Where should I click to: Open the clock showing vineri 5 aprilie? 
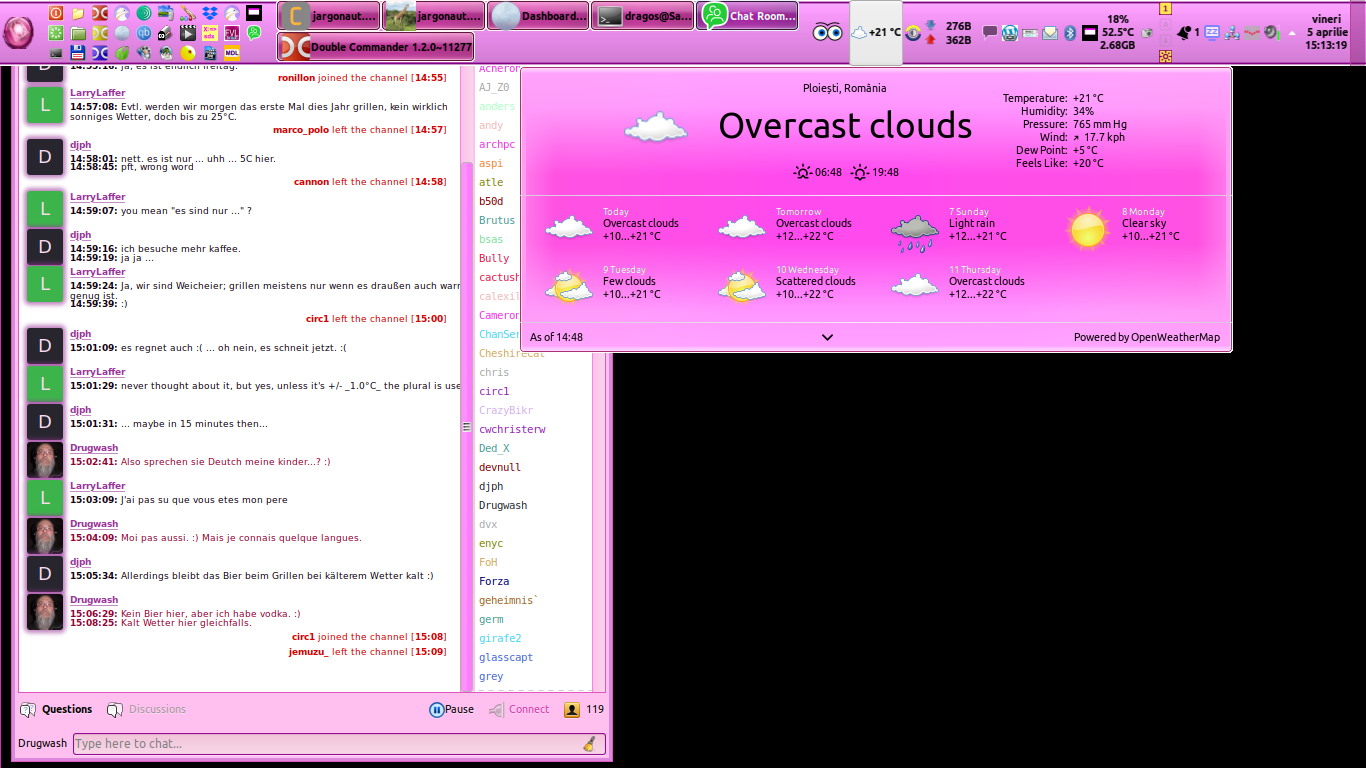click(x=1325, y=32)
